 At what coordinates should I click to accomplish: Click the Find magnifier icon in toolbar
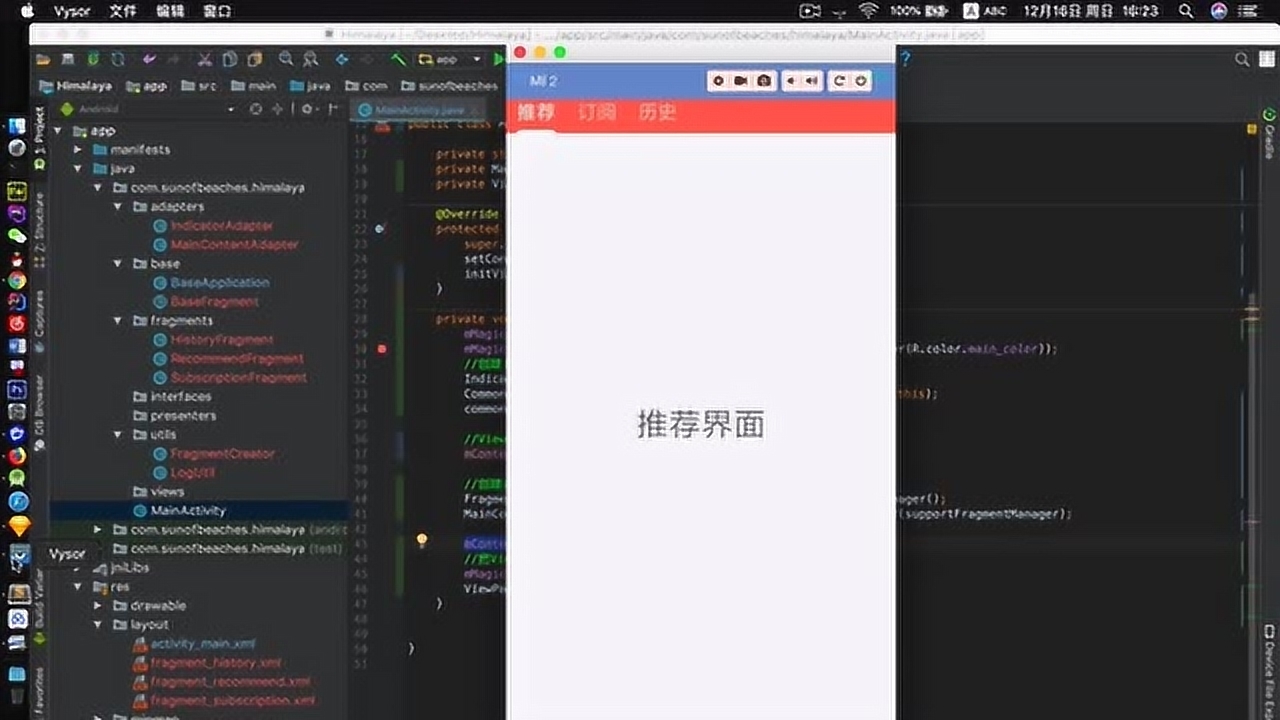coord(286,60)
